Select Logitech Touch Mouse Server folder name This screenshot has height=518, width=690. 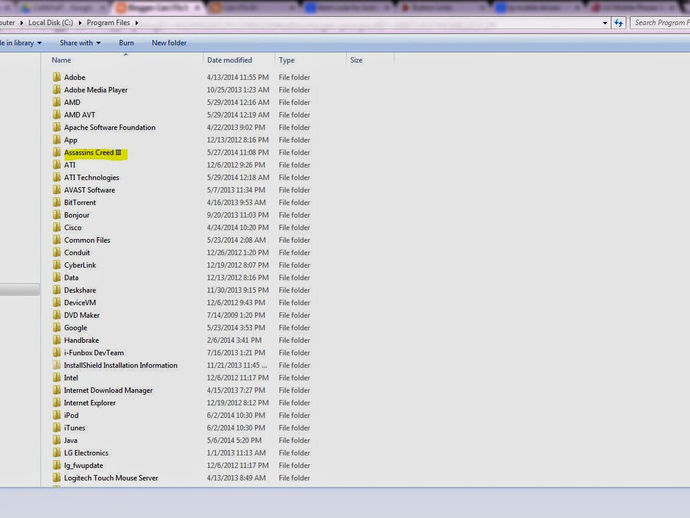tap(111, 478)
